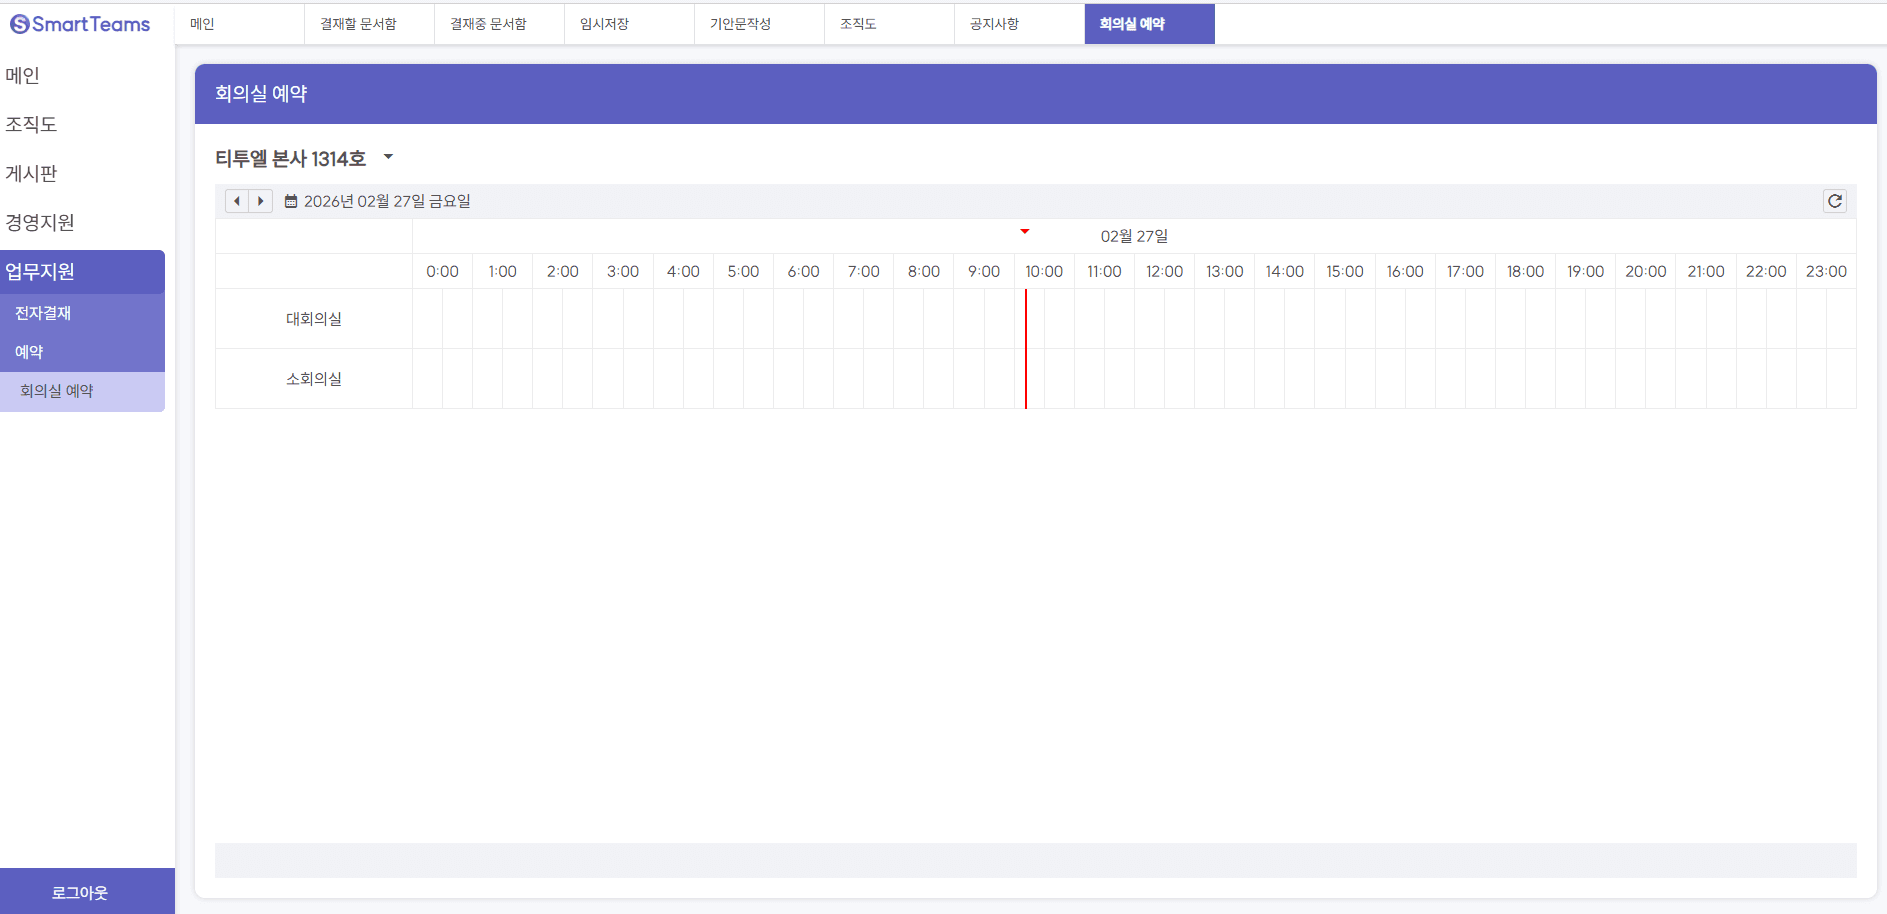
Task: Switch to 기안문작성 tab
Action: [x=740, y=24]
